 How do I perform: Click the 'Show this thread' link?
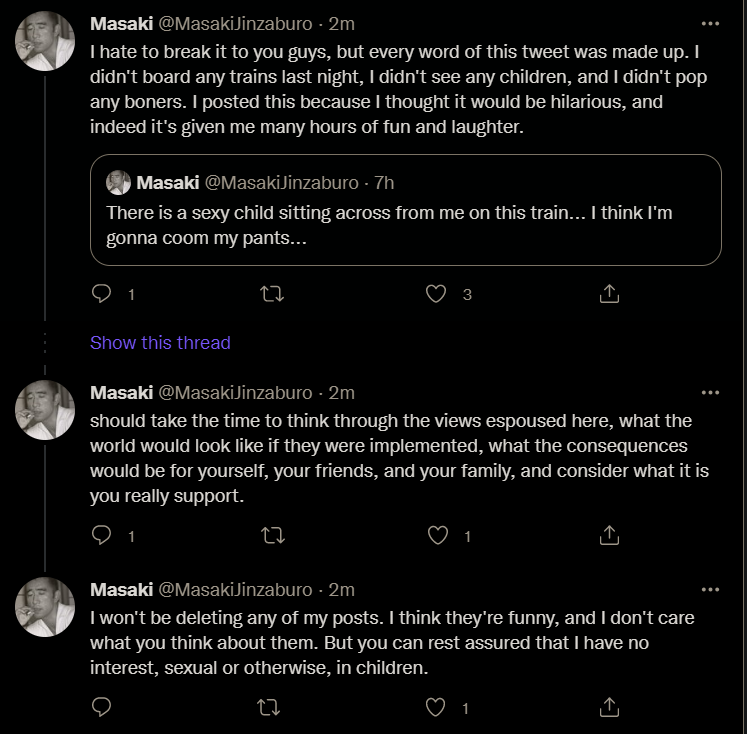[160, 342]
